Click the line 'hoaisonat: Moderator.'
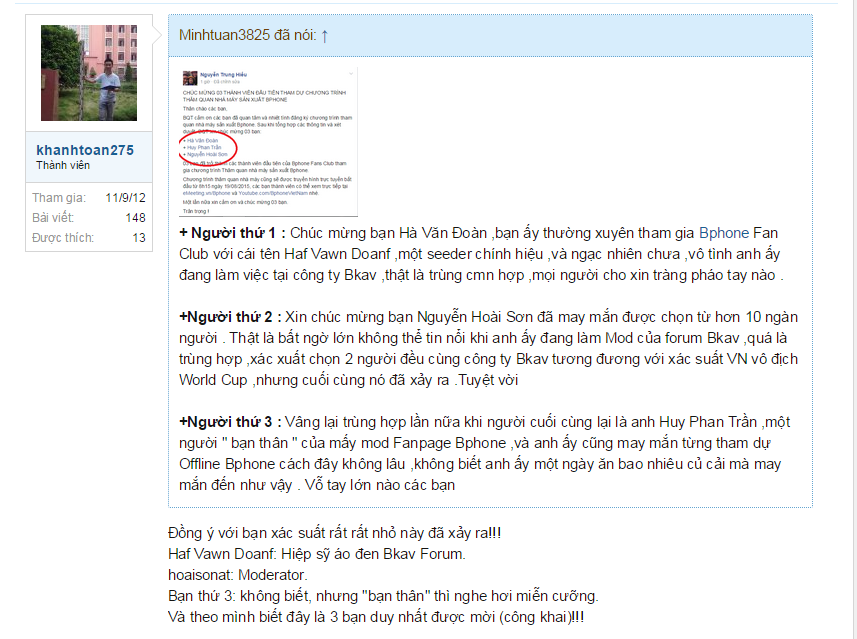Screen dimensions: 857x639 pyautogui.click(x=238, y=575)
